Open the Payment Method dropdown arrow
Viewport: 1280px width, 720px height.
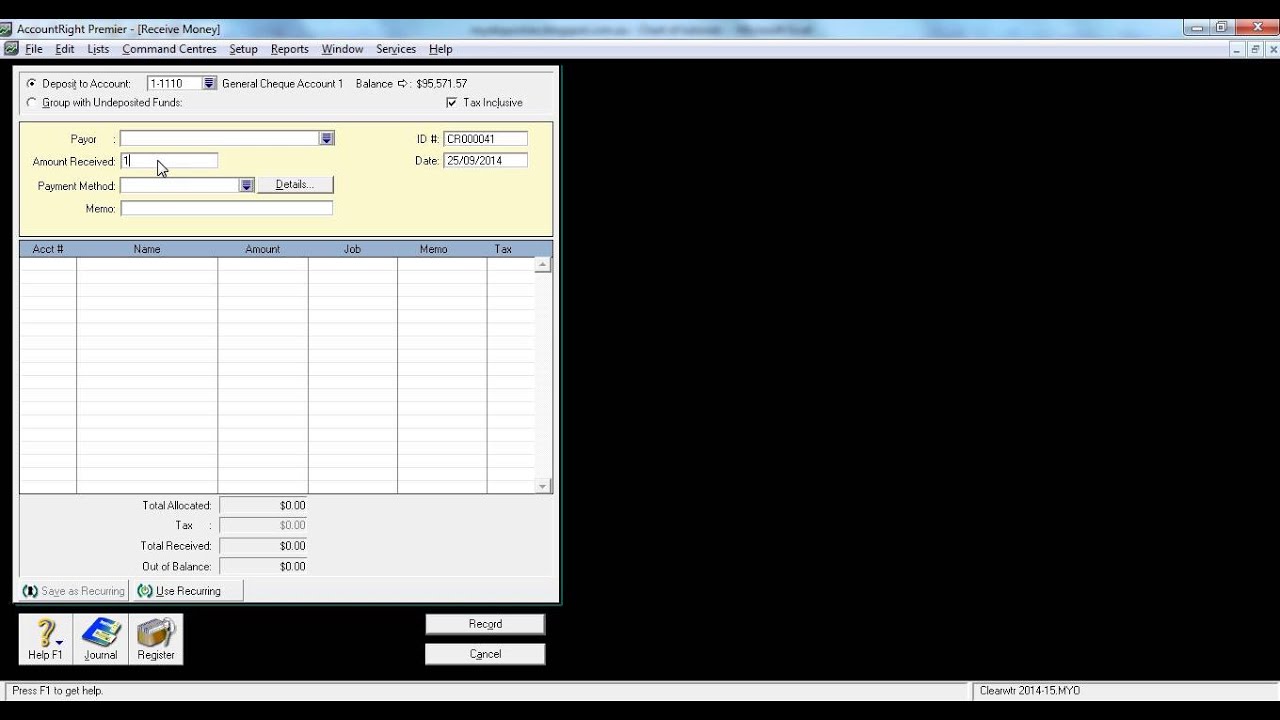click(246, 185)
